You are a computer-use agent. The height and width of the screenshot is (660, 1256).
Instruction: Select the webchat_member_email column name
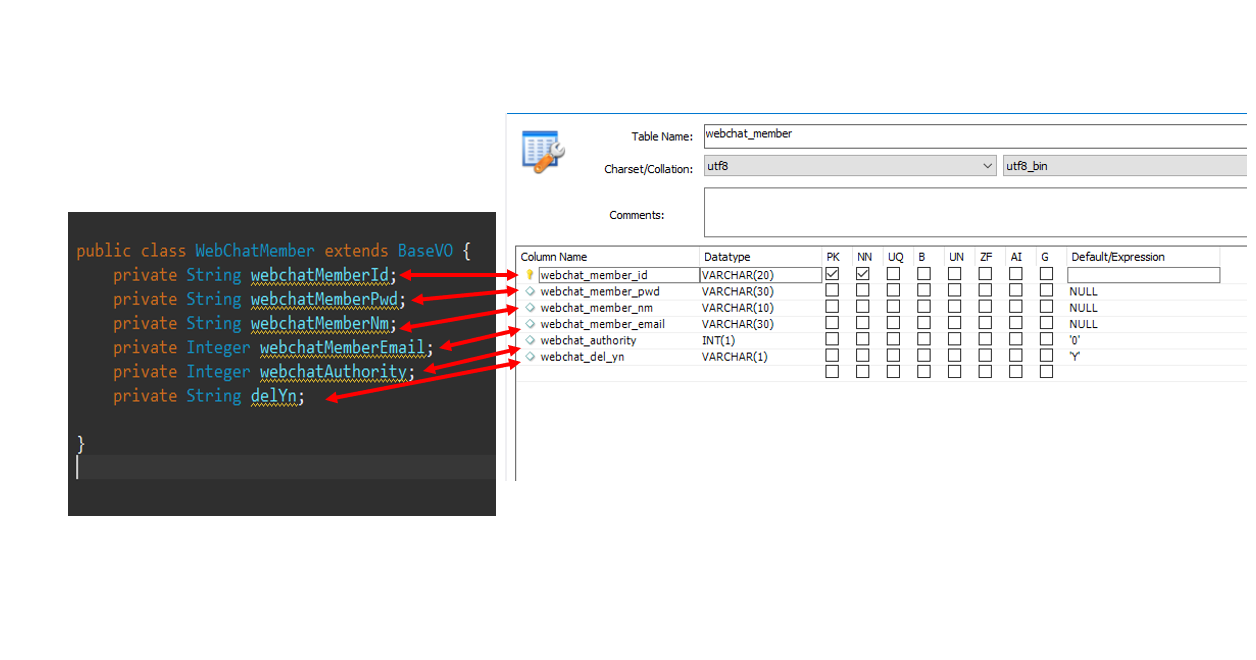coord(603,324)
